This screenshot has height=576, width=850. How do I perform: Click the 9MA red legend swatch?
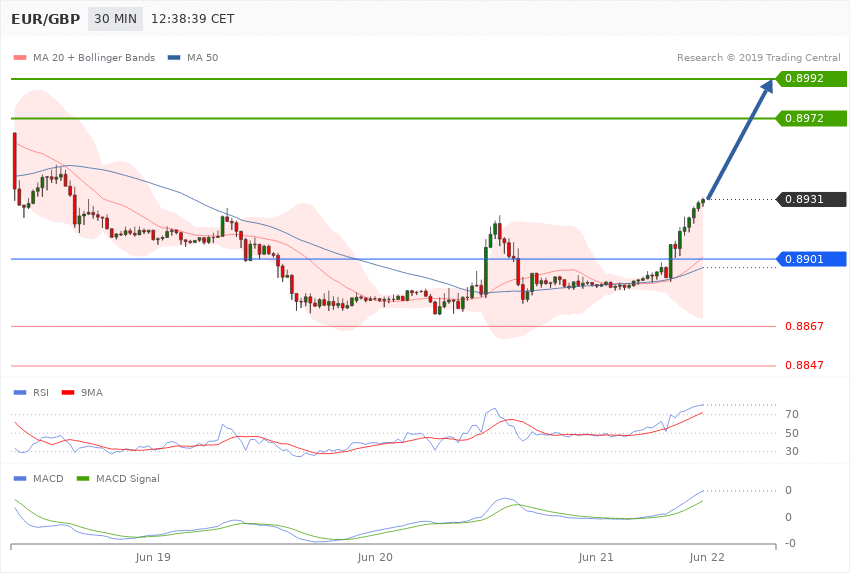point(68,392)
